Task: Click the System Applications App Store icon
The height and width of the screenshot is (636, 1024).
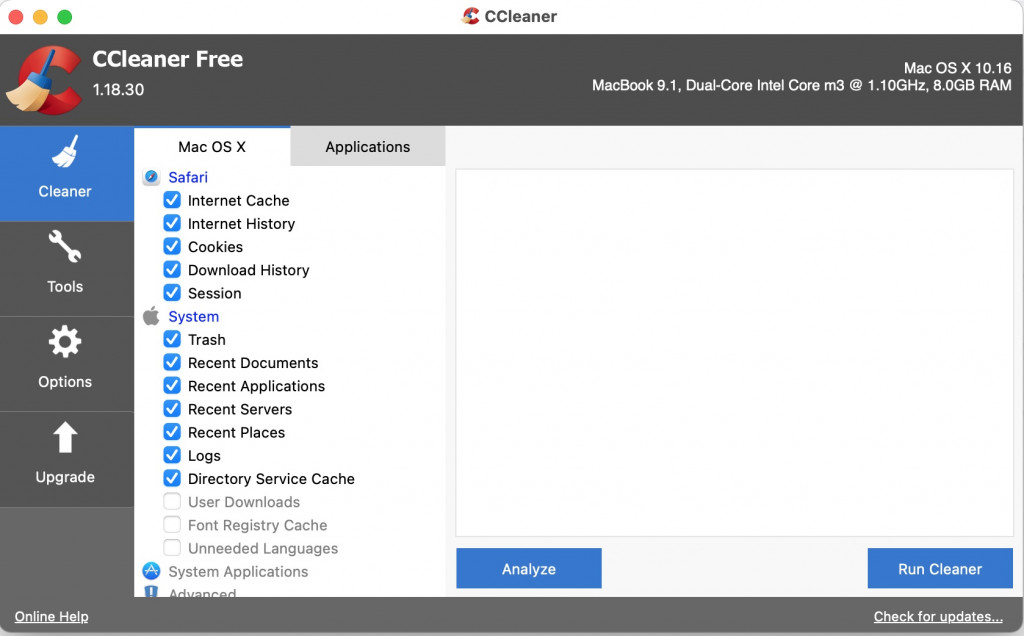Action: point(152,571)
